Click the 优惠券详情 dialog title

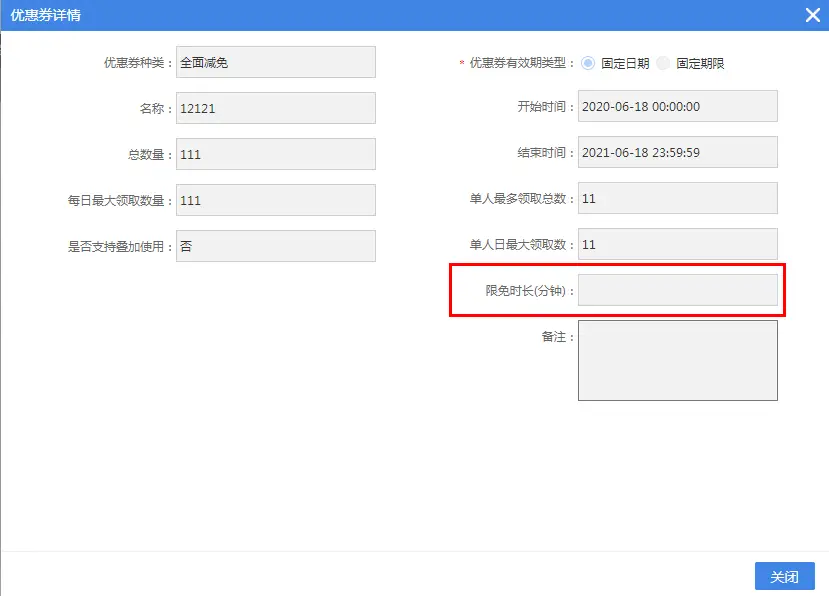(46, 15)
